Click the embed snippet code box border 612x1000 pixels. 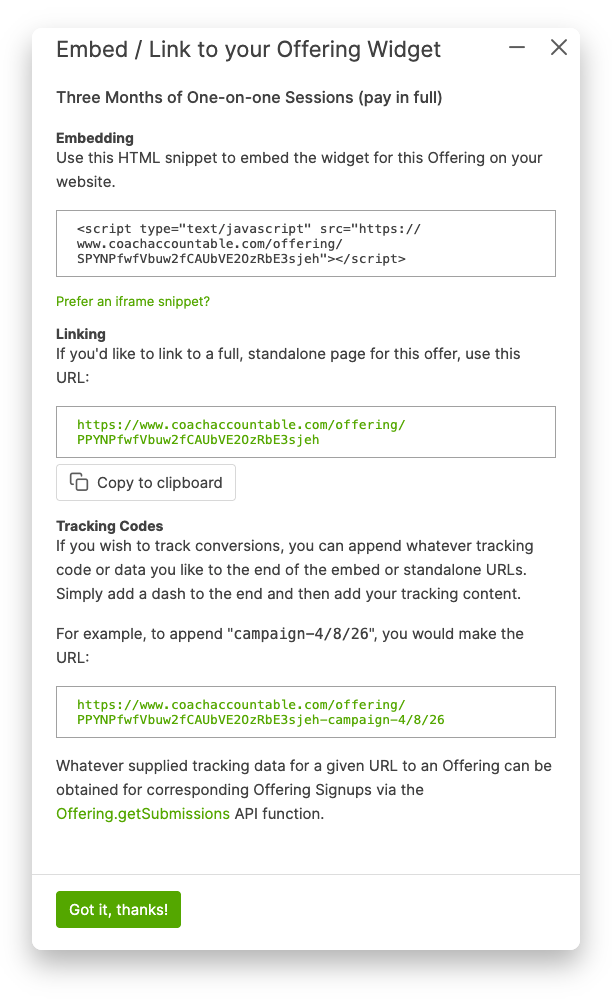point(307,210)
